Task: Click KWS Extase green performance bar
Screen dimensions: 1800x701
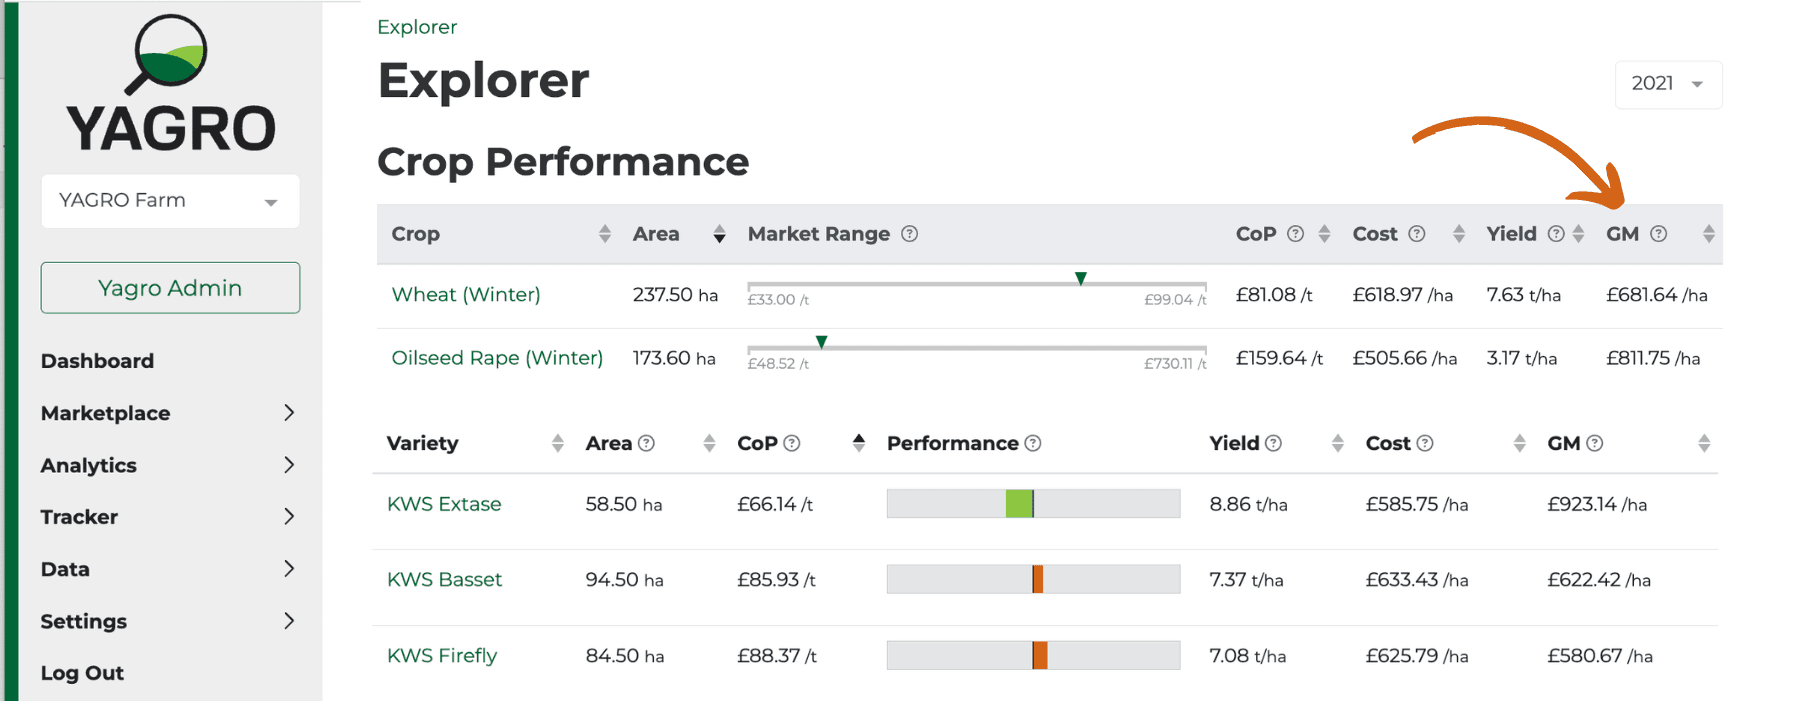Action: point(1019,504)
